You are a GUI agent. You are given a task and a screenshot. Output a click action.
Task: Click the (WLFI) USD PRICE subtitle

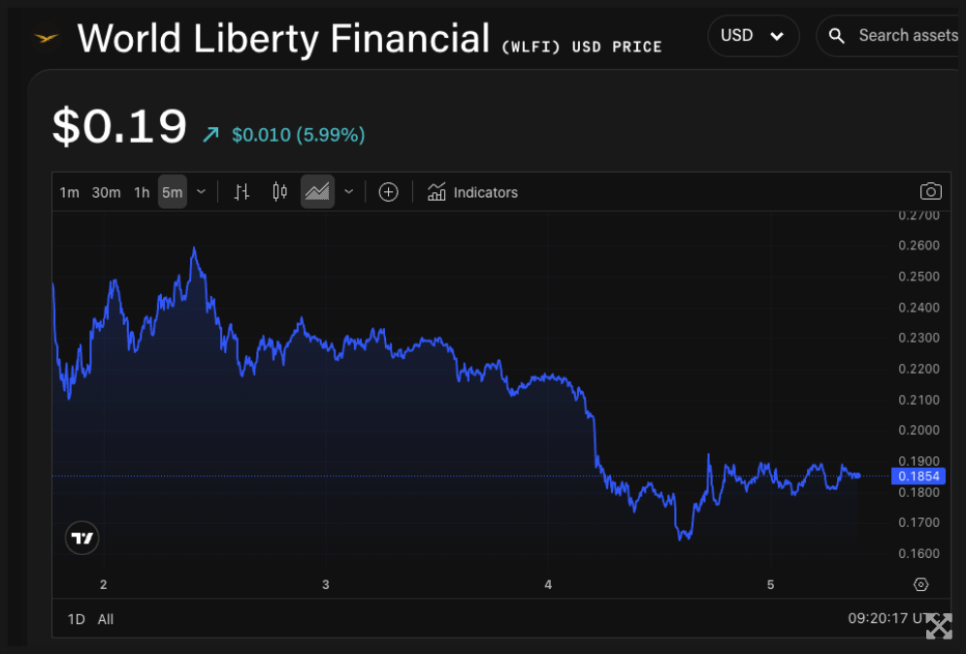pyautogui.click(x=582, y=47)
